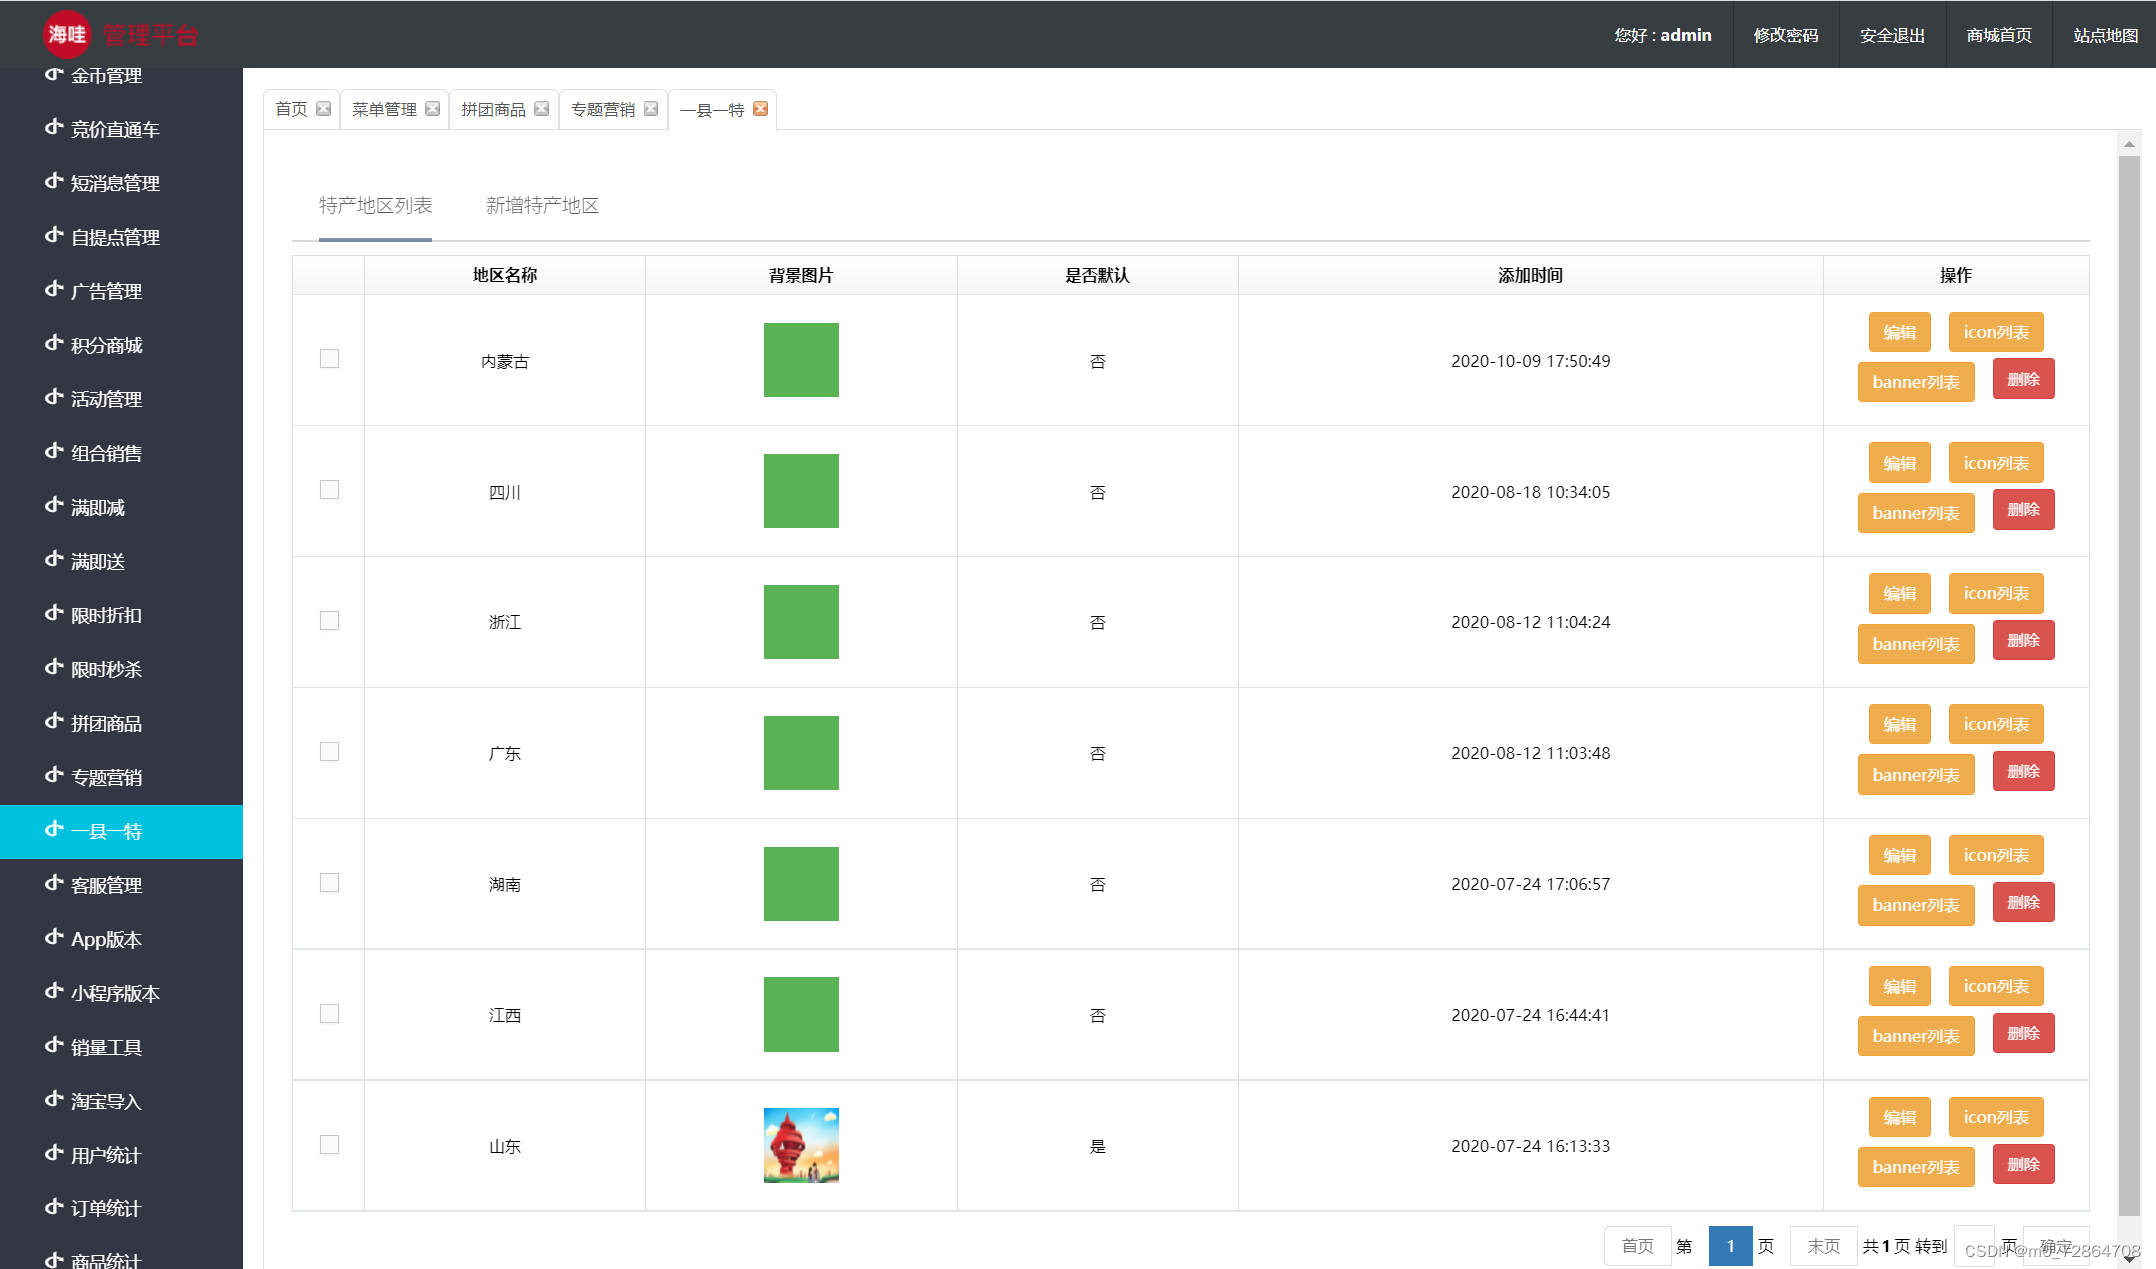The image size is (2156, 1269).
Task: Open 客服管理 via its sidebar icon
Action: pos(55,884)
